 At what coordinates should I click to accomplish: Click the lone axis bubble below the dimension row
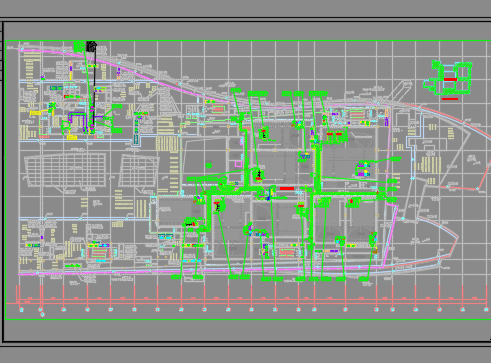click(x=42, y=314)
